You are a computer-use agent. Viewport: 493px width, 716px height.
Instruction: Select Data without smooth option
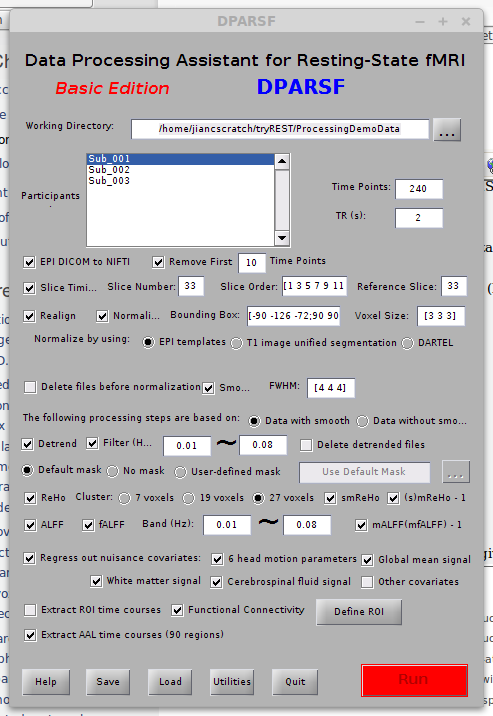click(362, 421)
